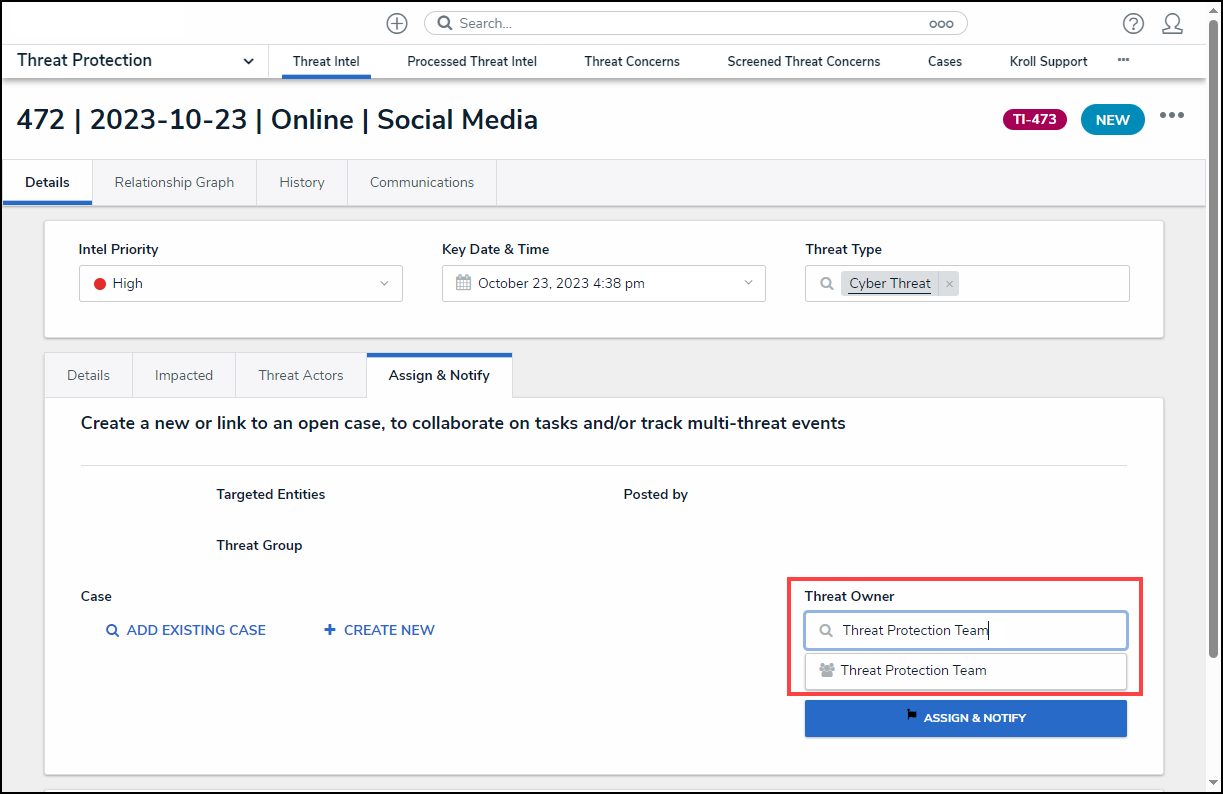Click the Add Existing Case link
This screenshot has height=794, width=1223.
pos(186,630)
